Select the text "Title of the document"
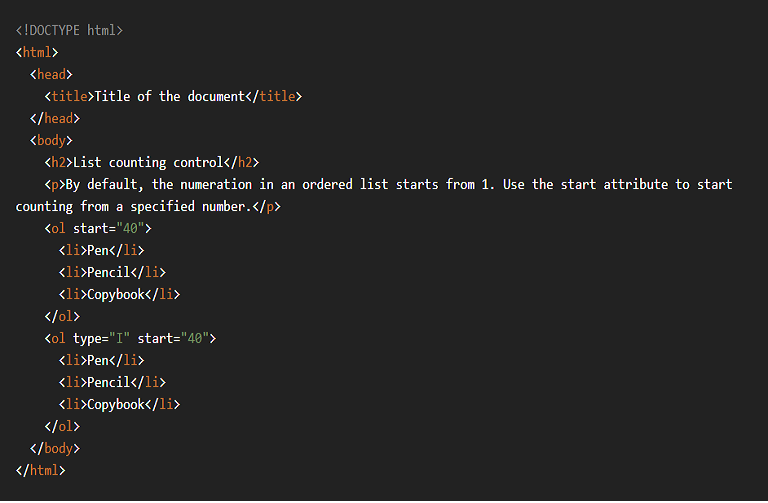Image resolution: width=768 pixels, height=503 pixels. (x=168, y=96)
